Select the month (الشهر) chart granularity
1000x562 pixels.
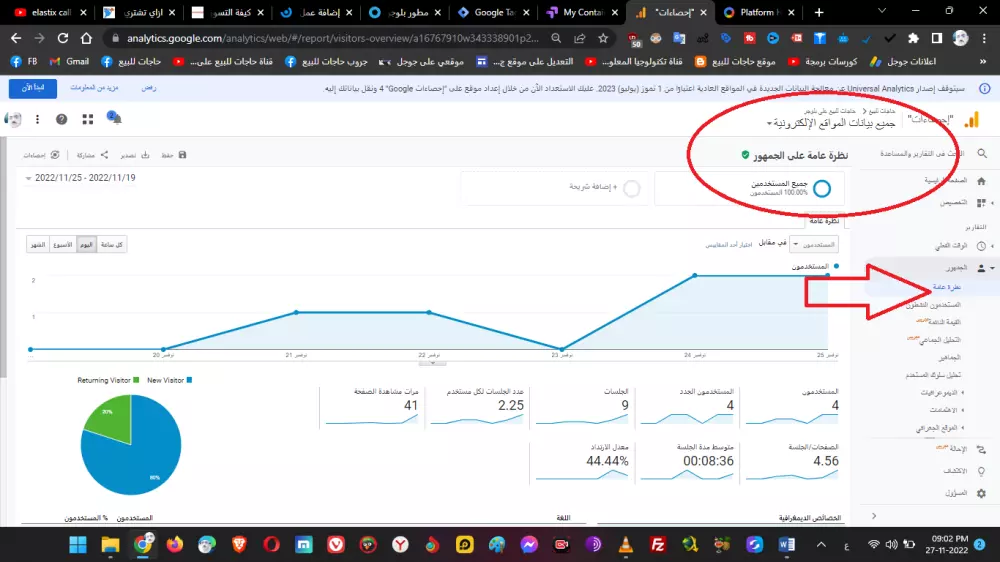pyautogui.click(x=38, y=244)
